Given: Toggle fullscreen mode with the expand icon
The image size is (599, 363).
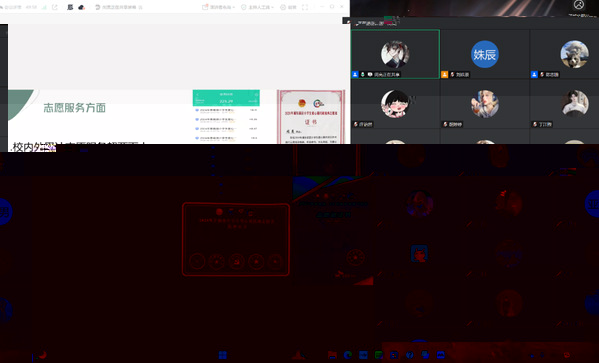Looking at the screenshot, I should coord(305,7).
